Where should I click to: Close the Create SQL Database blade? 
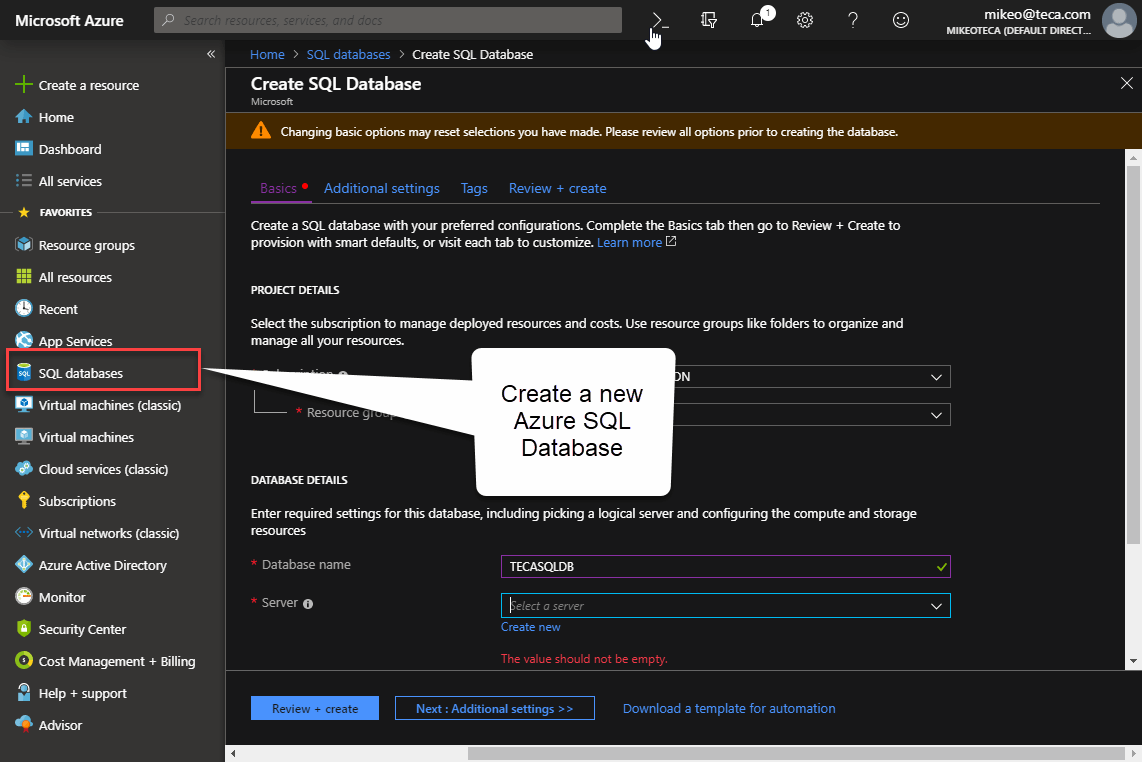point(1127,83)
